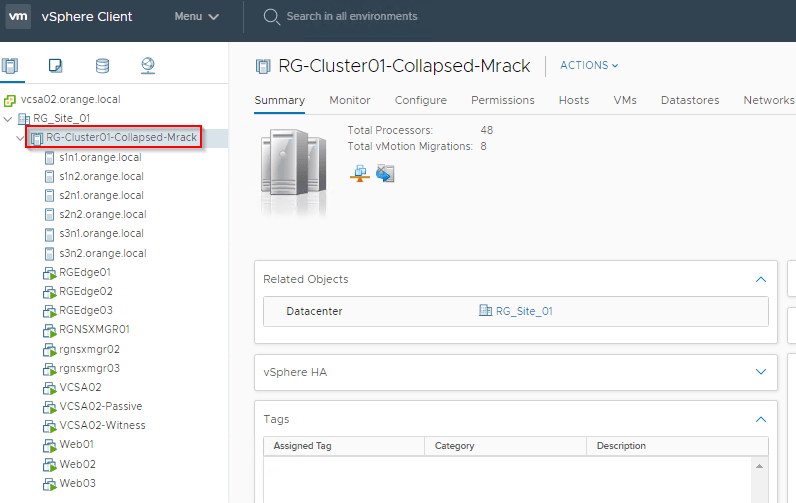Sort by Assigned Tag column header

(x=344, y=446)
